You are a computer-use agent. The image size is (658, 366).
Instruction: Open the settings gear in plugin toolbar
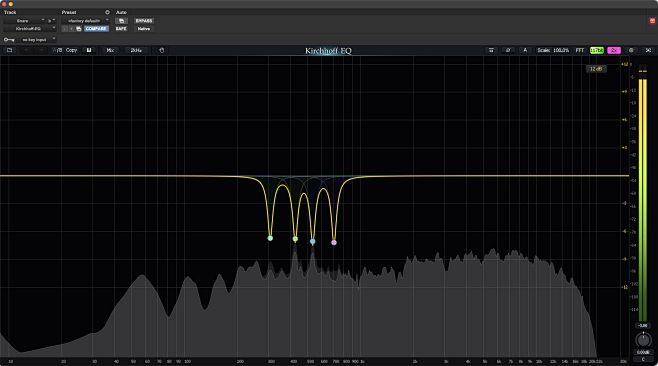coord(631,50)
